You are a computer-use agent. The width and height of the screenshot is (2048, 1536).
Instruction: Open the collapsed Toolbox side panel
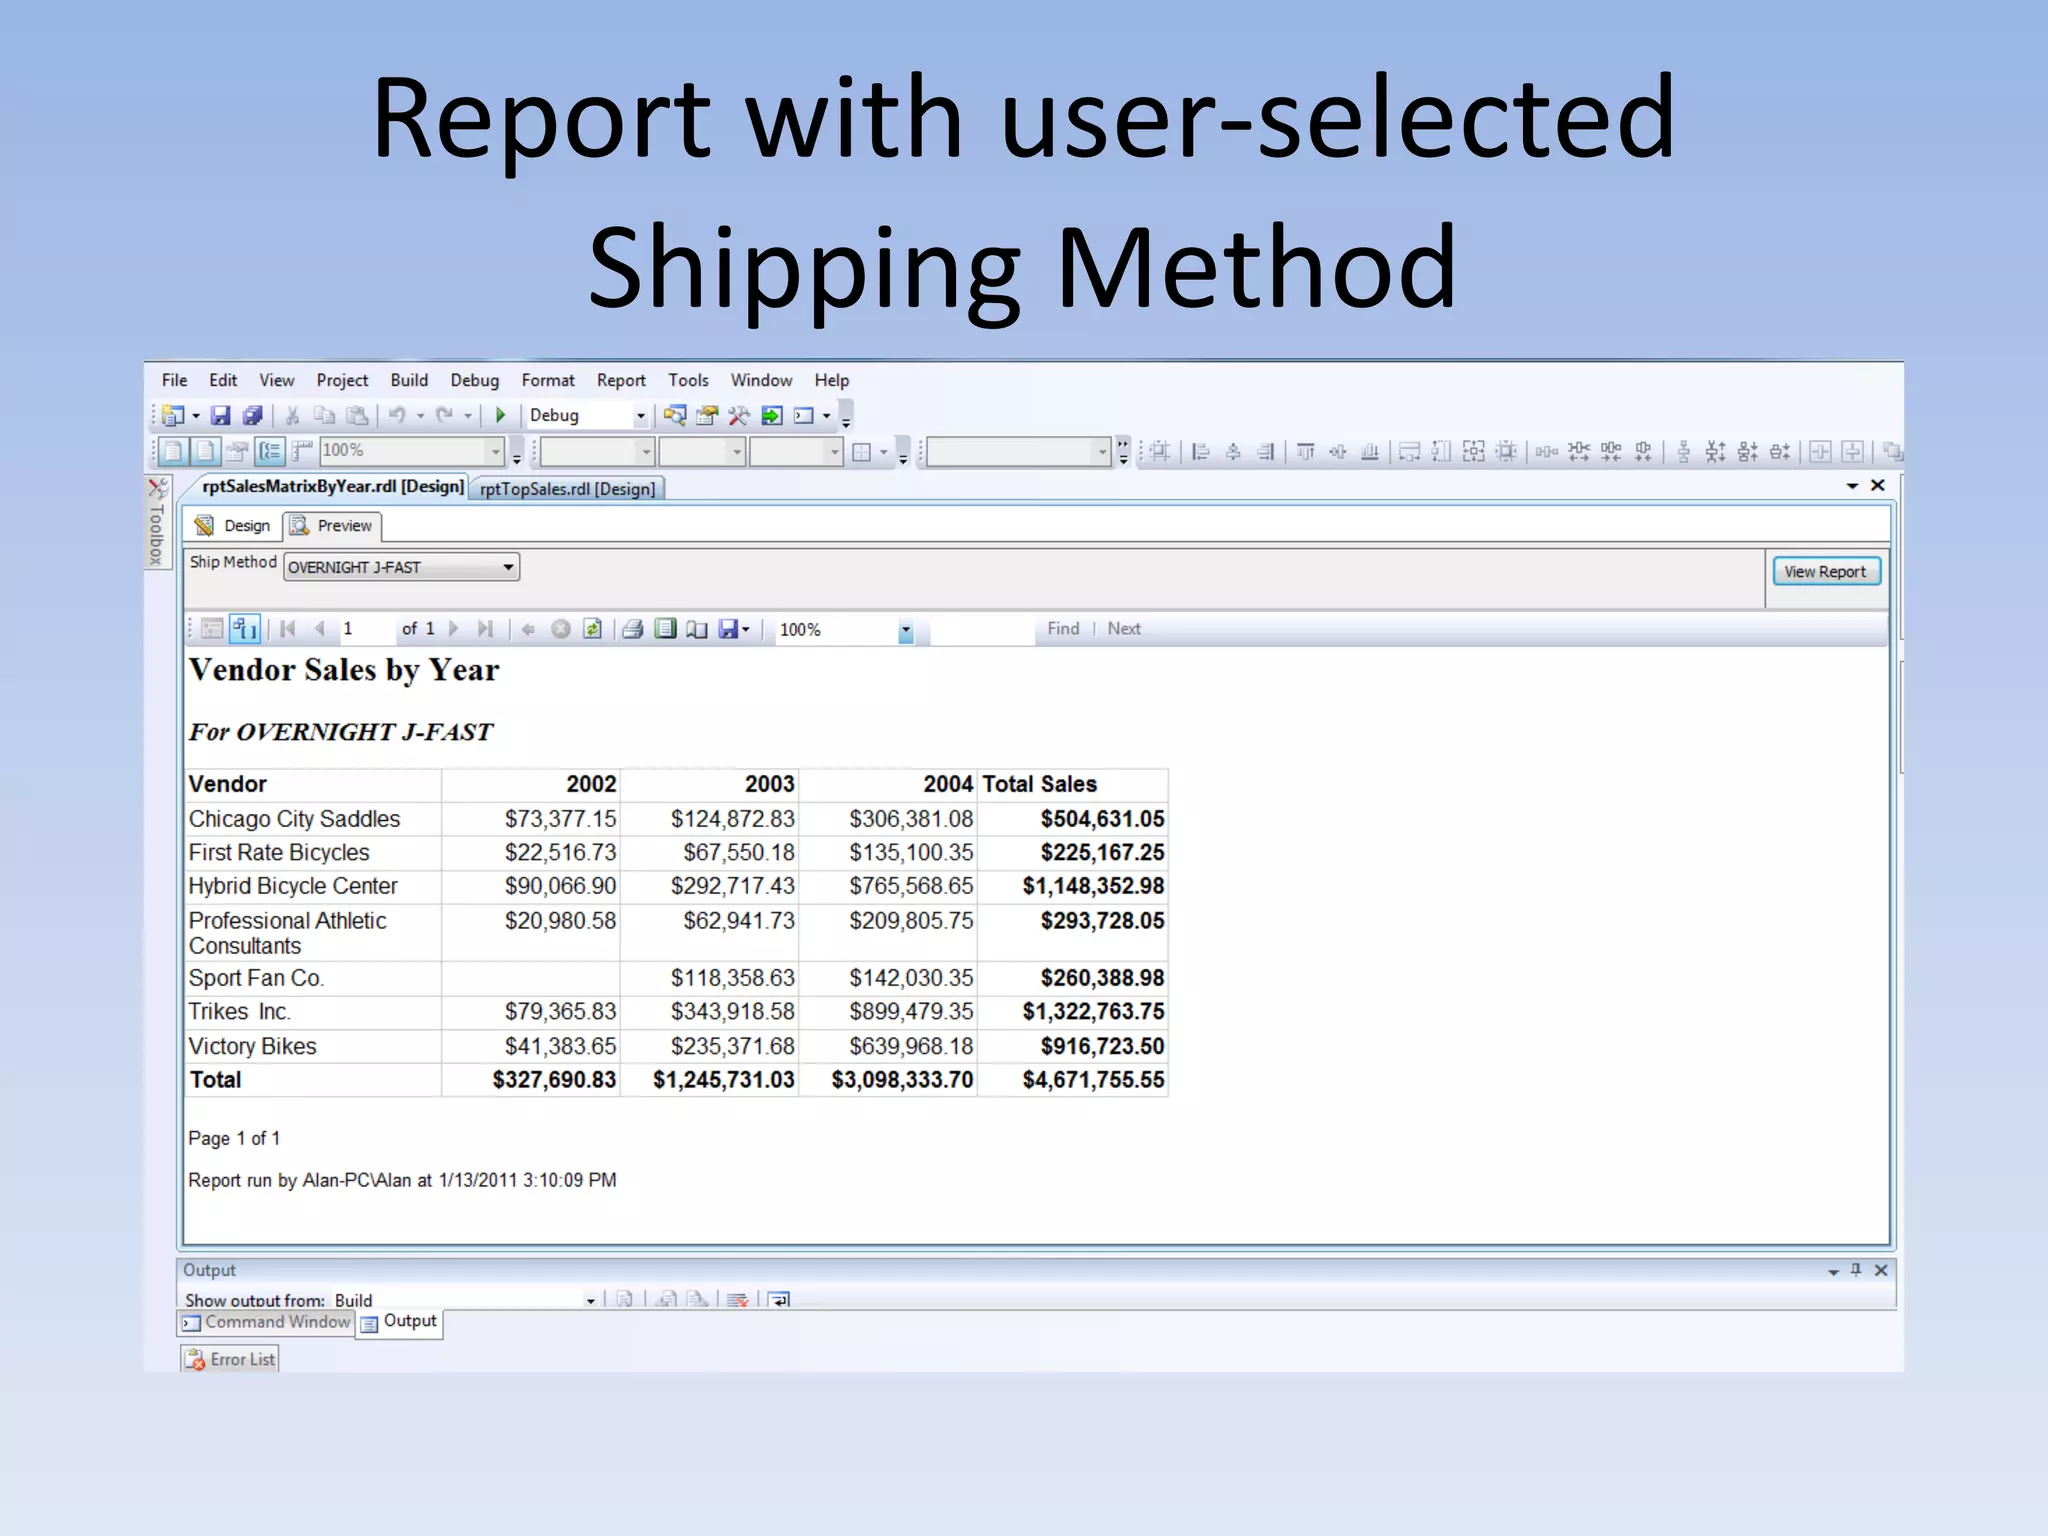click(x=157, y=522)
